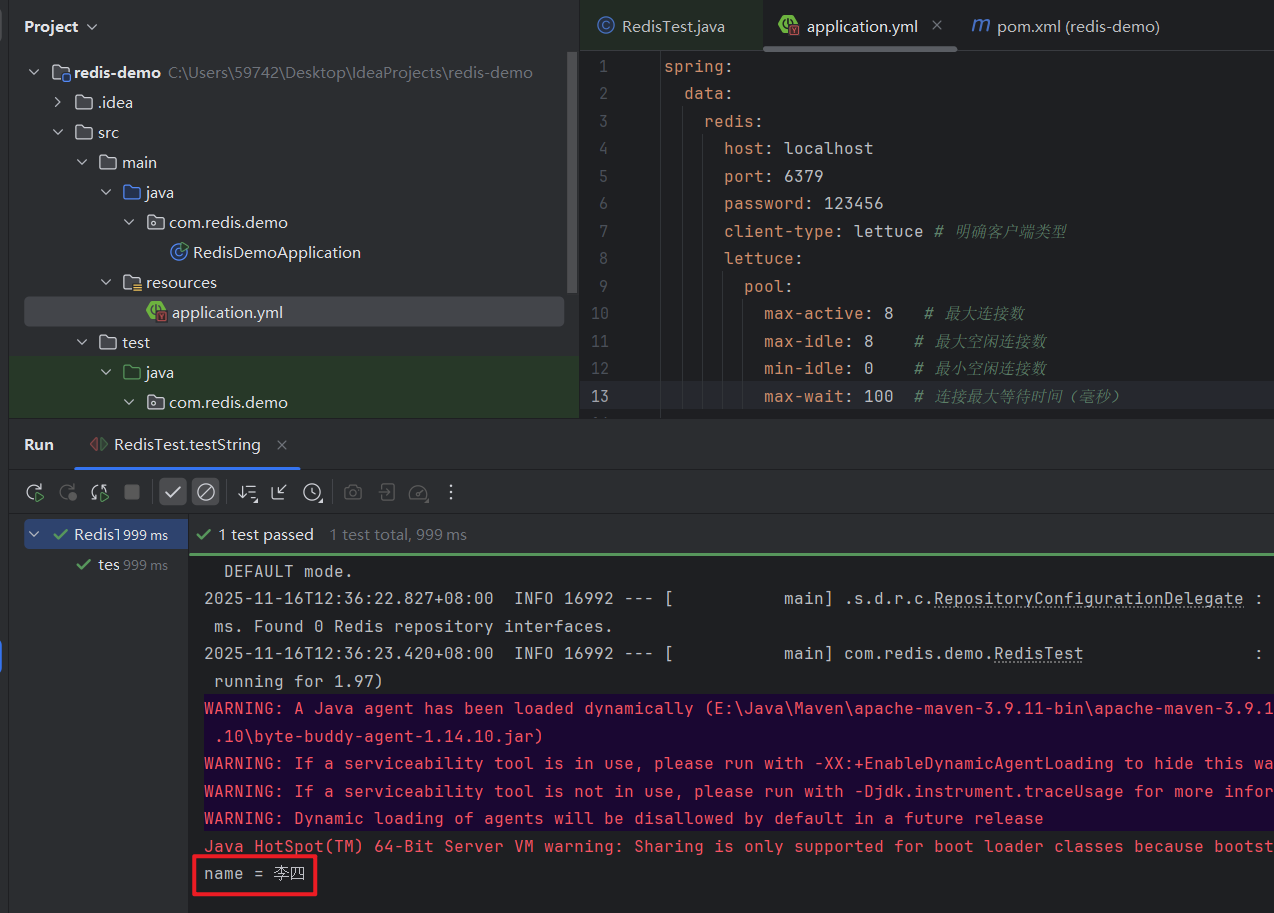
Task: Collapse the main folder chevron
Action: pyautogui.click(x=83, y=163)
